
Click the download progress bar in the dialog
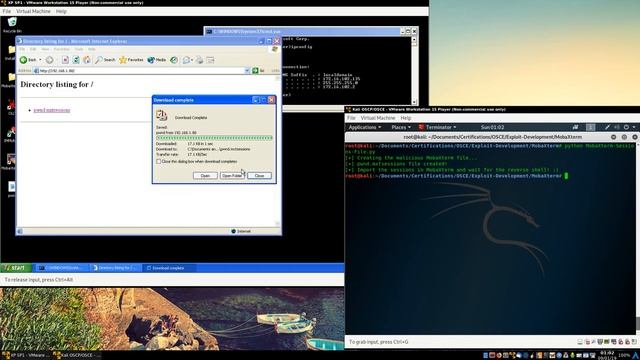pos(214,138)
